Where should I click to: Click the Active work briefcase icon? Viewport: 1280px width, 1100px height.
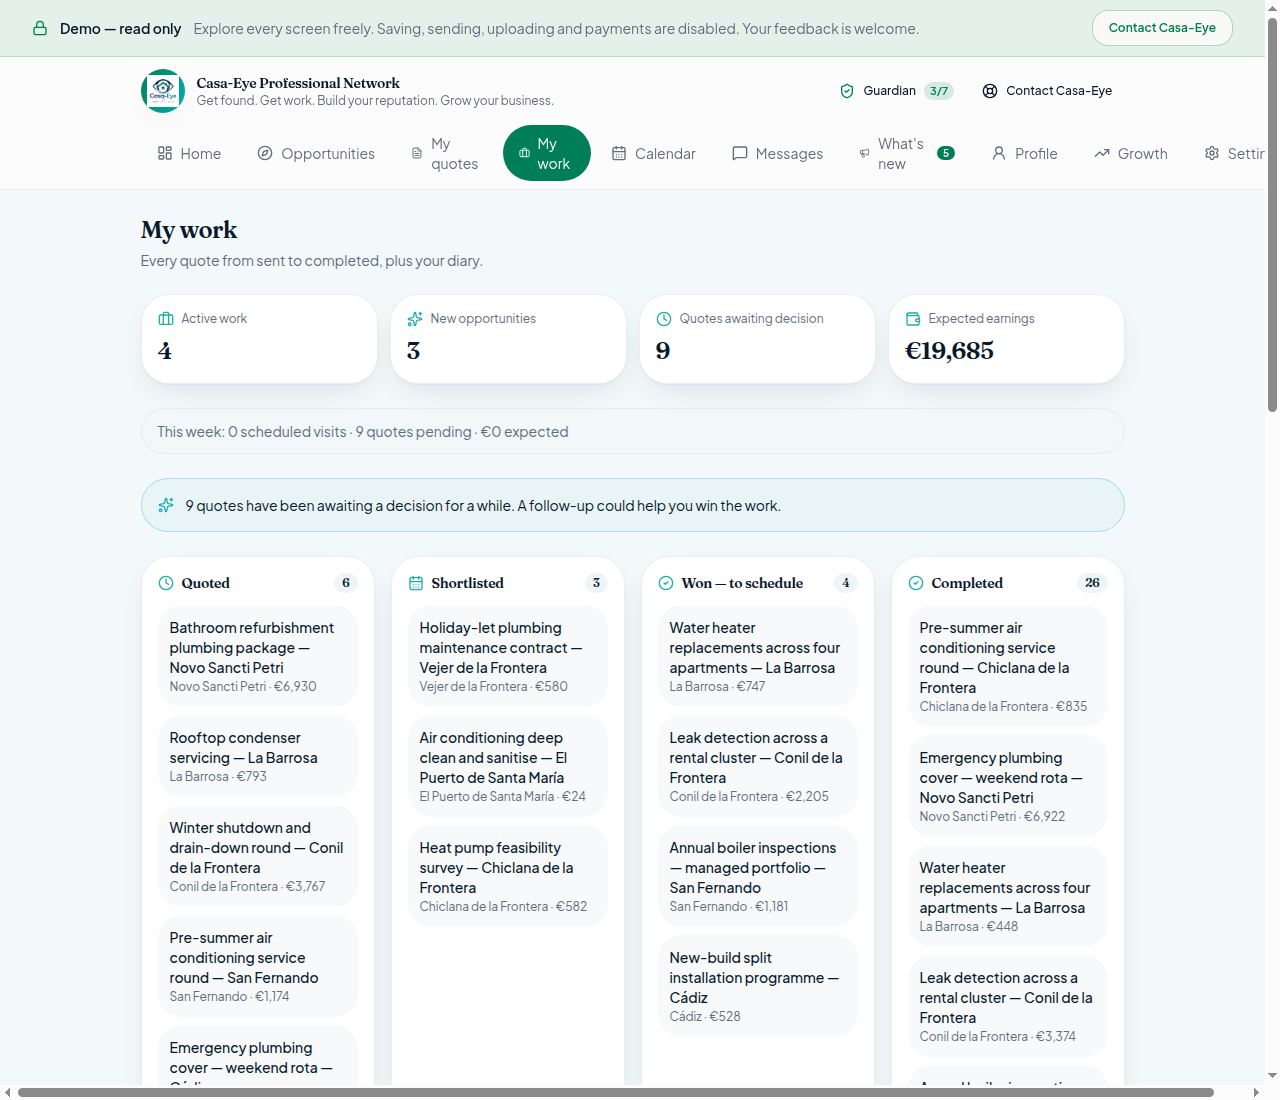tap(166, 319)
